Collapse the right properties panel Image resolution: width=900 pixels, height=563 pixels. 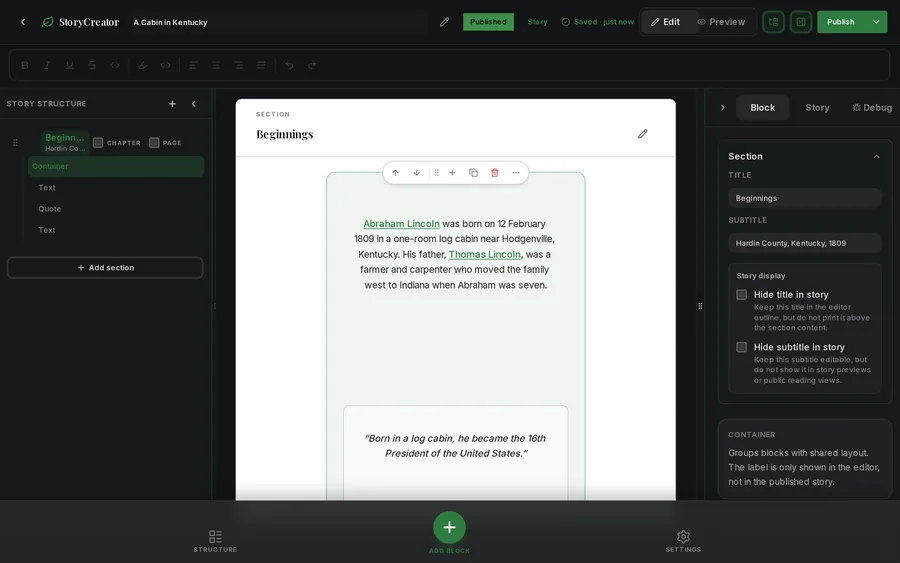click(x=723, y=107)
